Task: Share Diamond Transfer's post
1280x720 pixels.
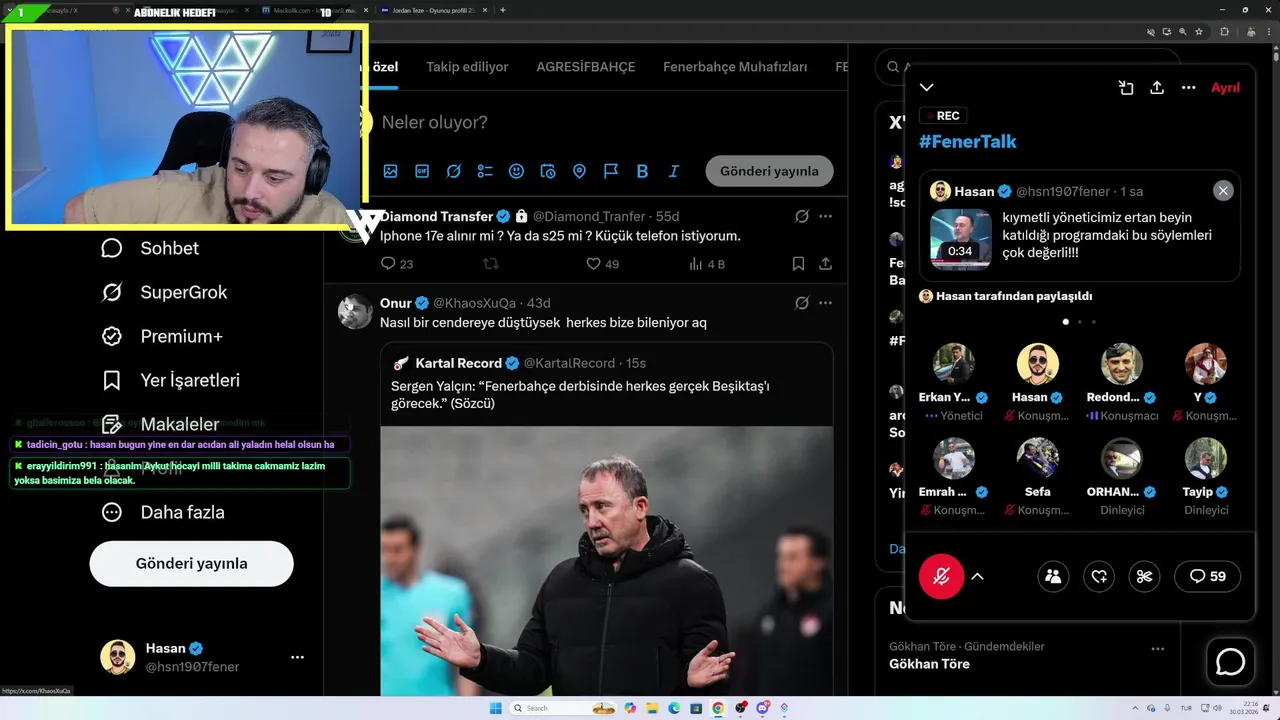Action: [825, 264]
